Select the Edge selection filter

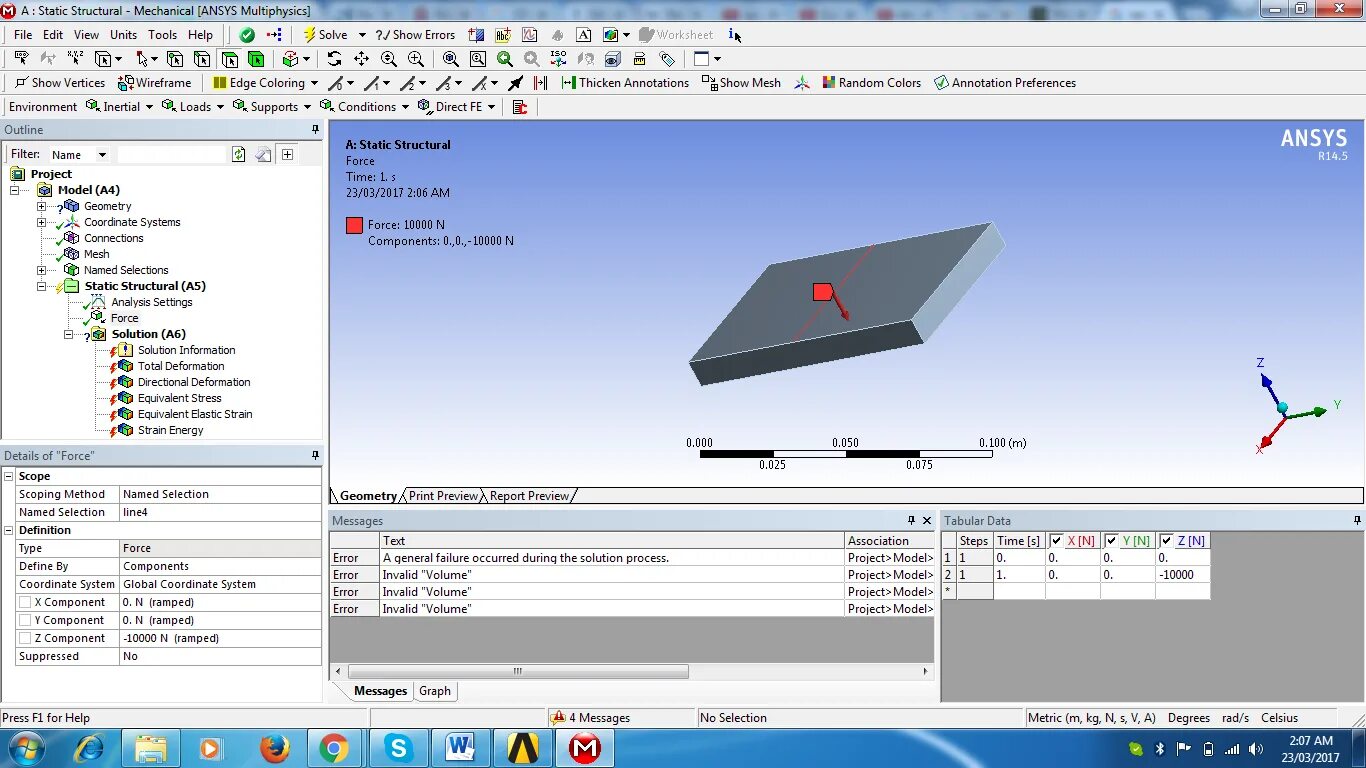pyautogui.click(x=202, y=59)
